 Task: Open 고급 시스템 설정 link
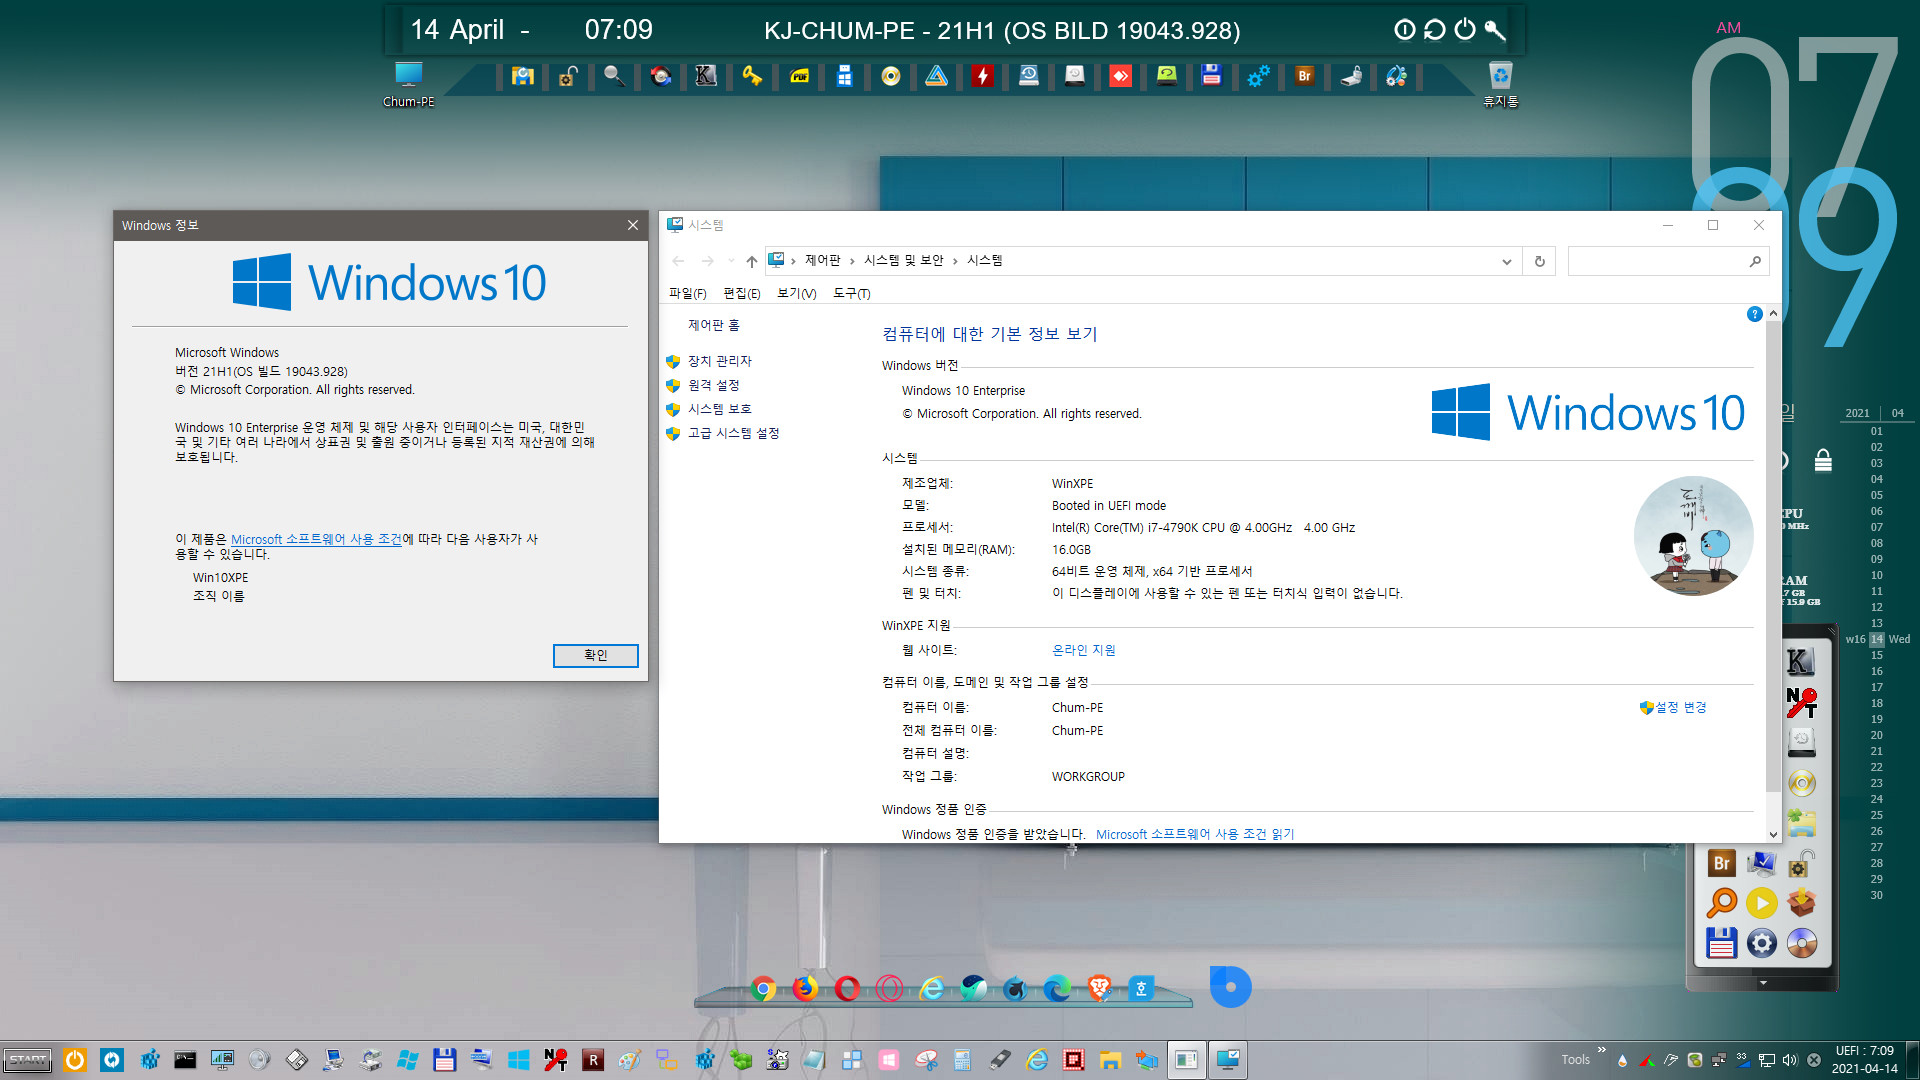[733, 433]
